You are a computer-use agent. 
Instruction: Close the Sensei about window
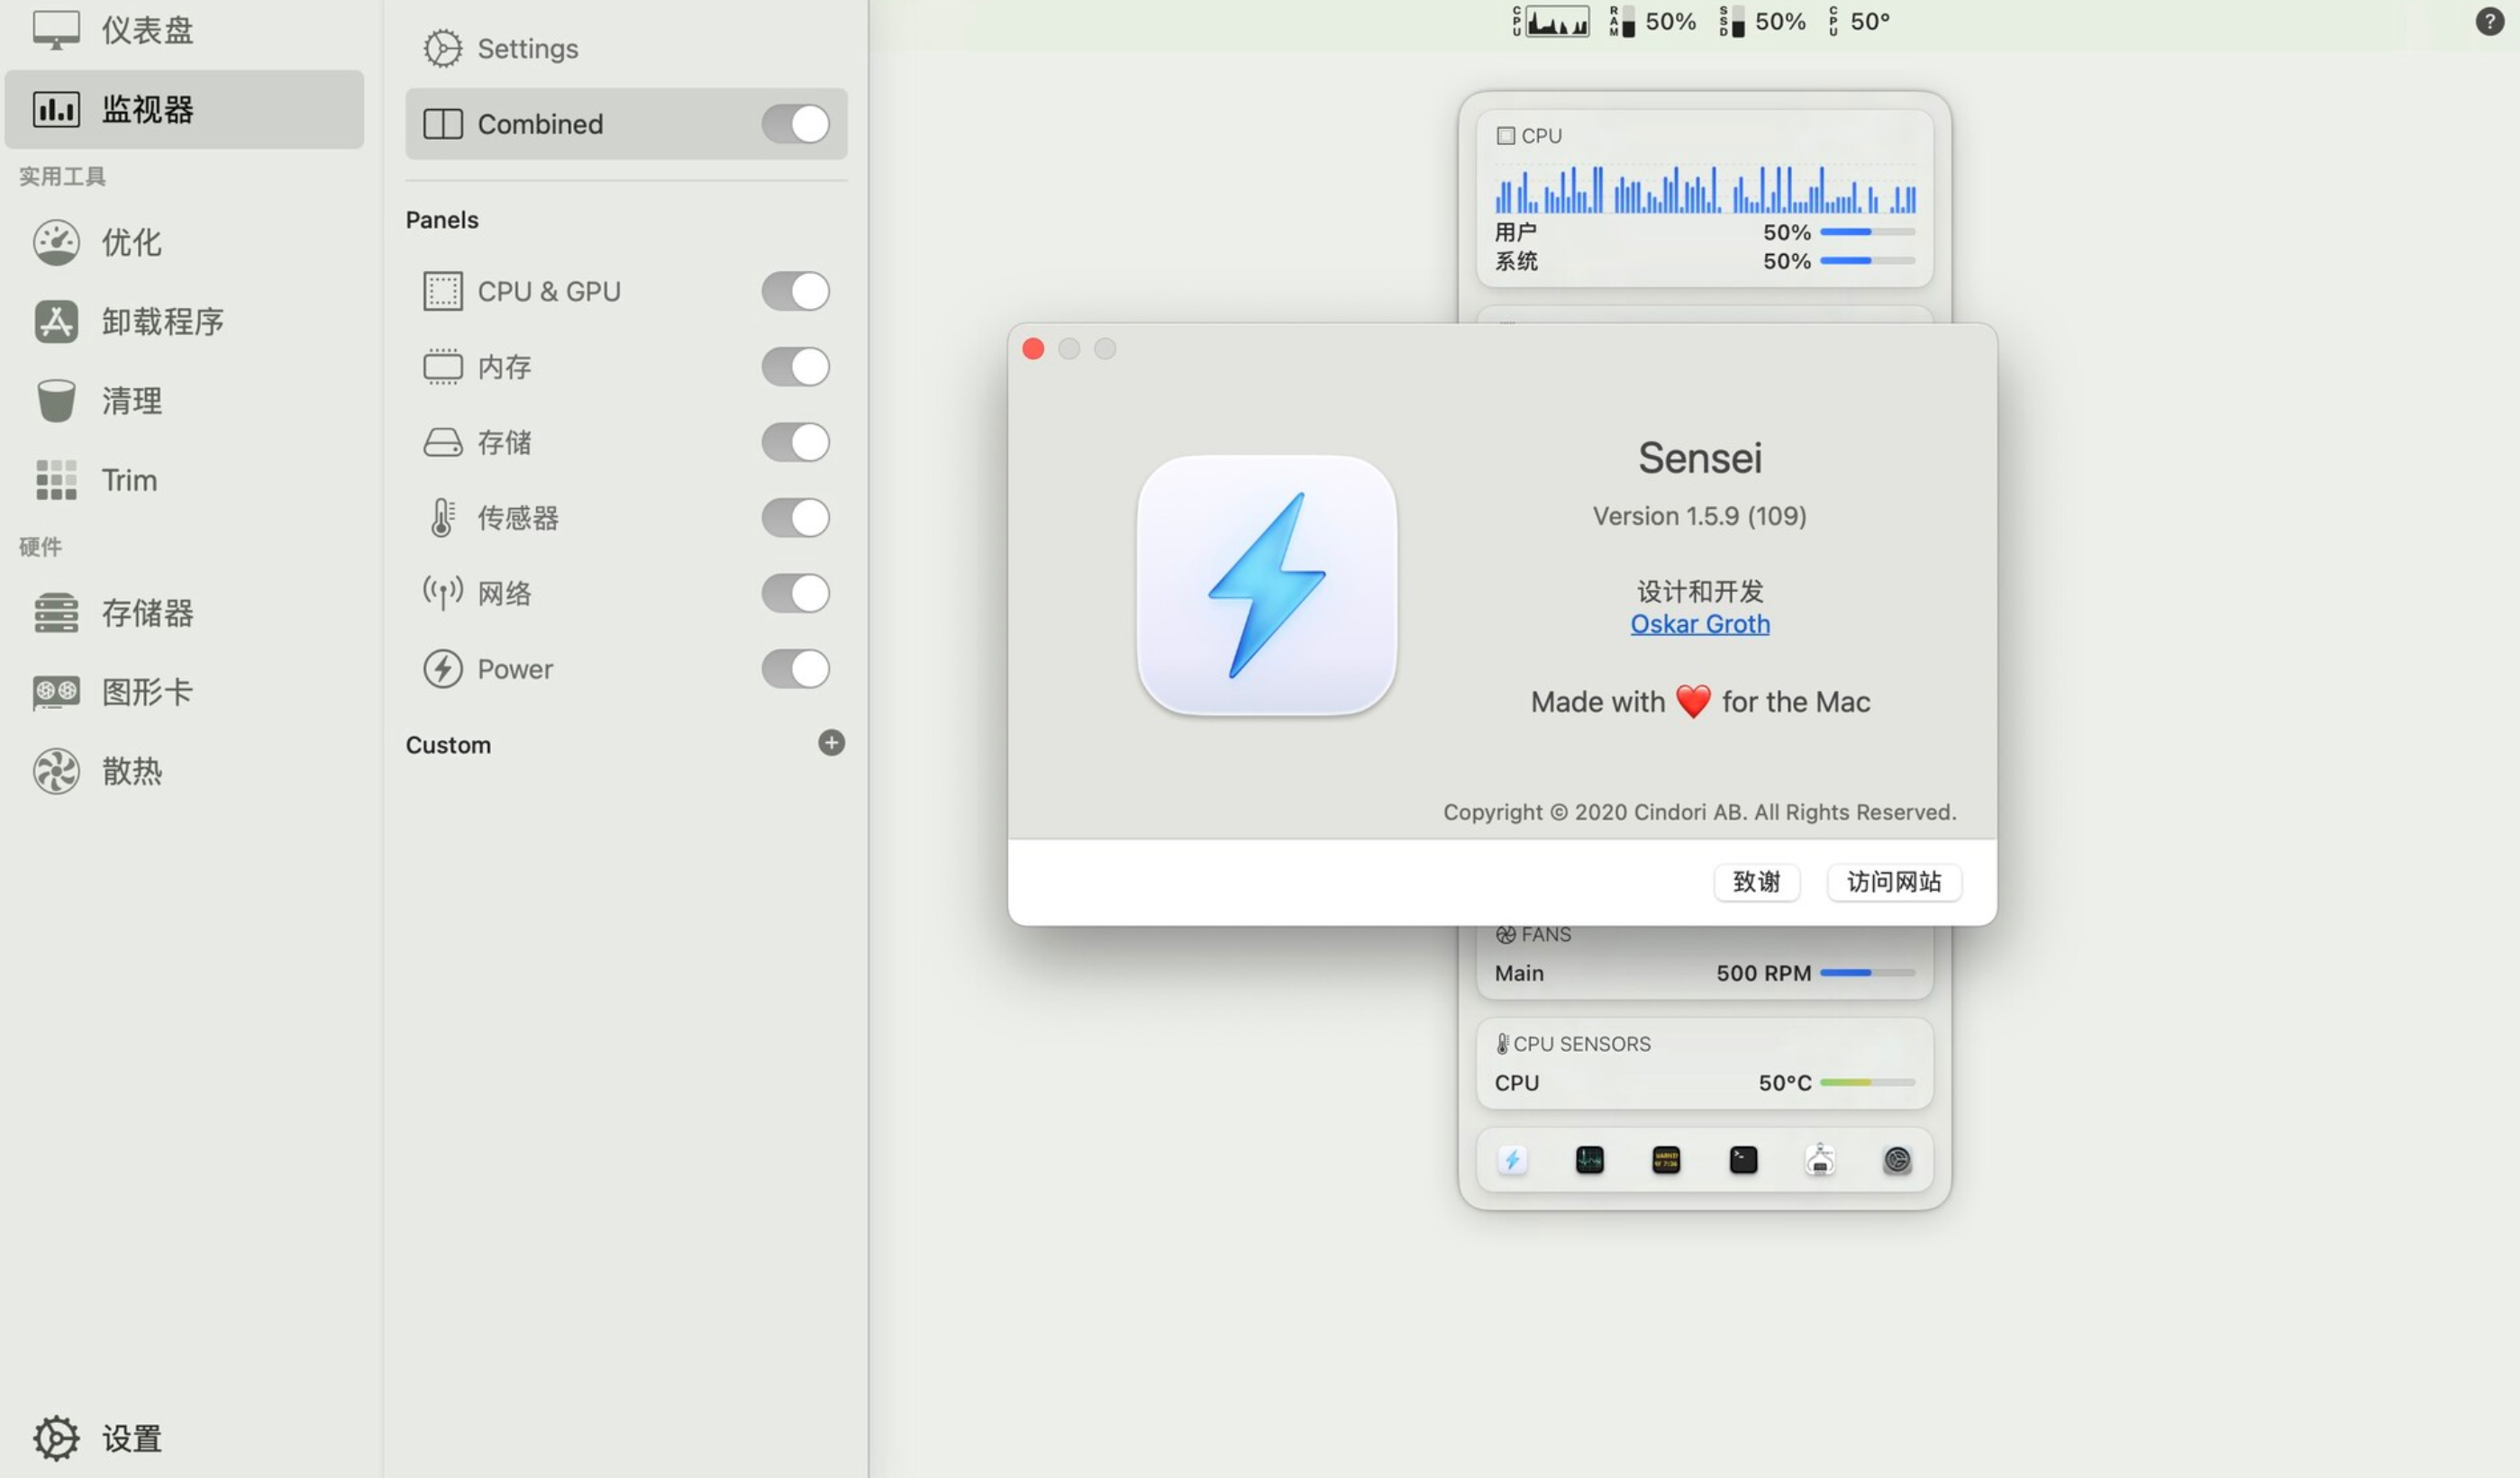pos(1033,349)
